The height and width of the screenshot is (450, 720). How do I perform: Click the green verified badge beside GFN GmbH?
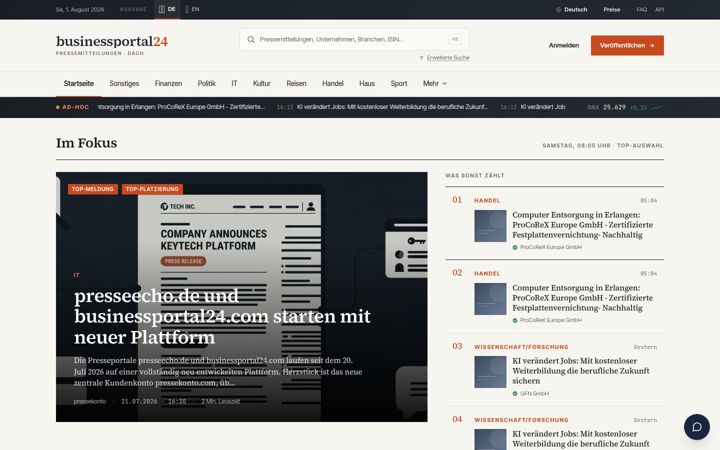(515, 394)
